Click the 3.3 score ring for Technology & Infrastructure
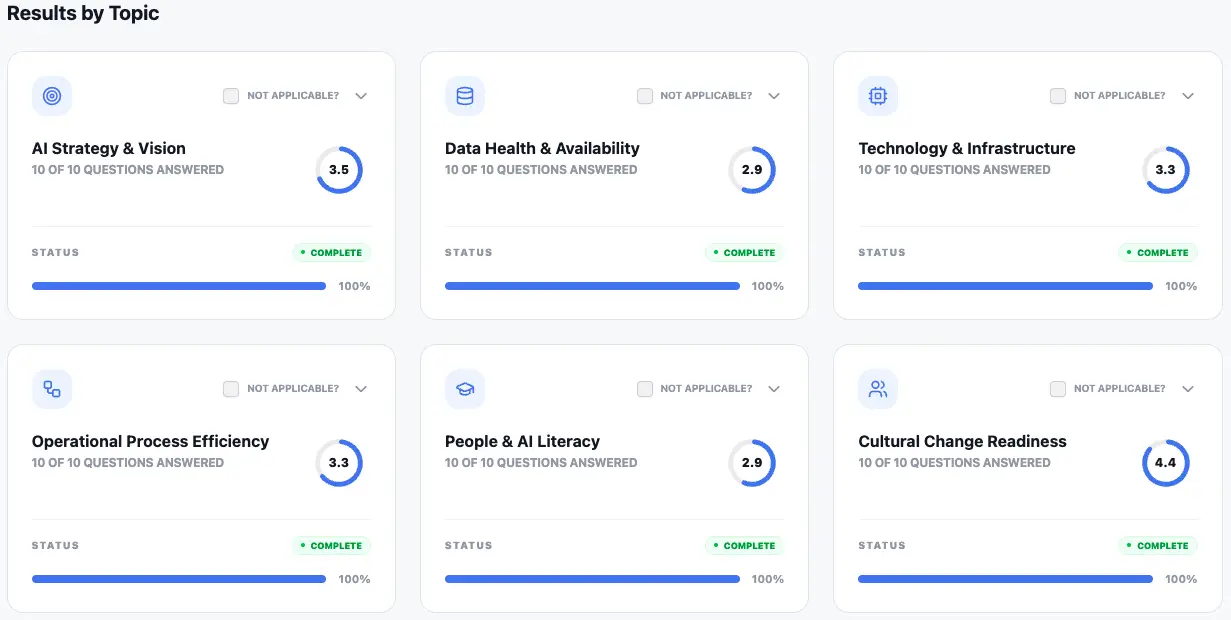This screenshot has height=620, width=1231. coord(1166,170)
